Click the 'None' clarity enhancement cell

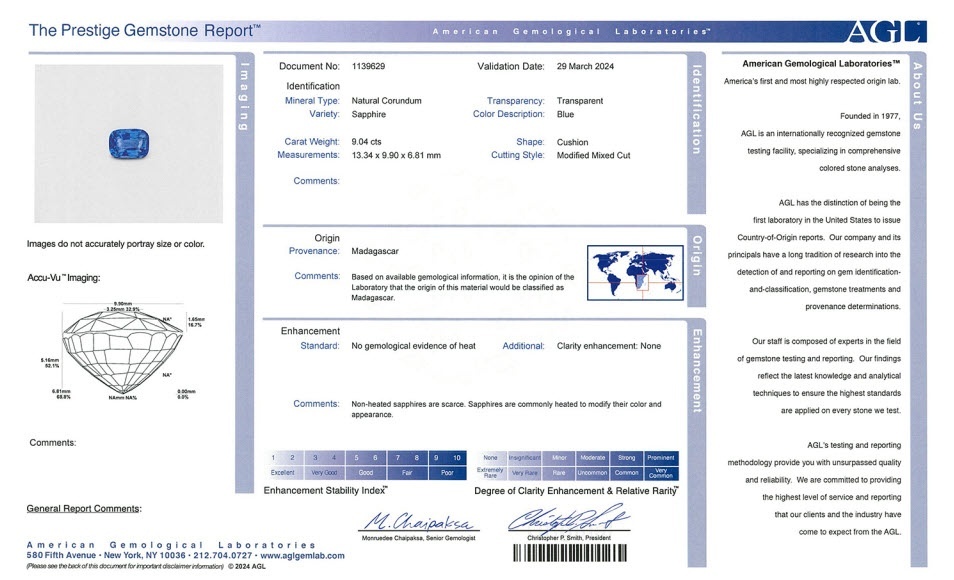coord(491,457)
